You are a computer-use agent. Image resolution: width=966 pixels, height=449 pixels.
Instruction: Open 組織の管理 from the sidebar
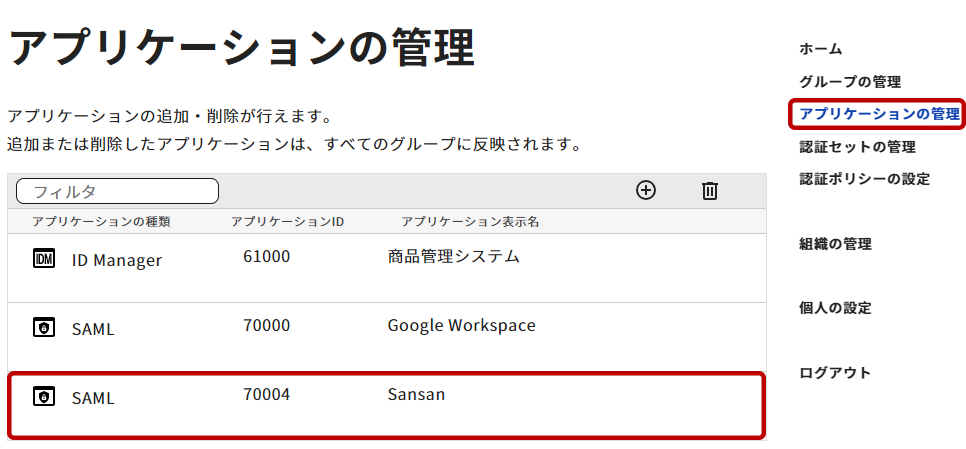[835, 244]
